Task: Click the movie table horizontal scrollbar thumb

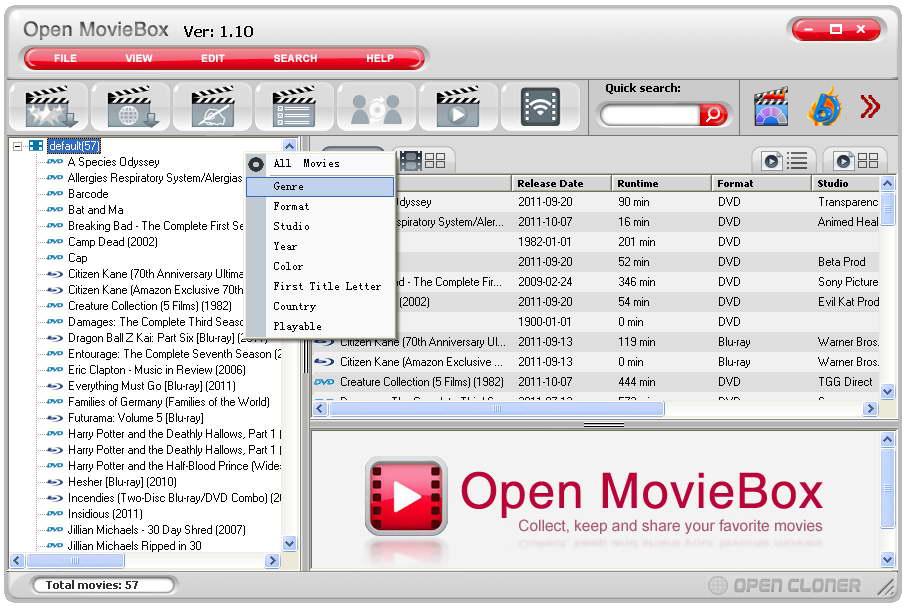Action: point(496,409)
